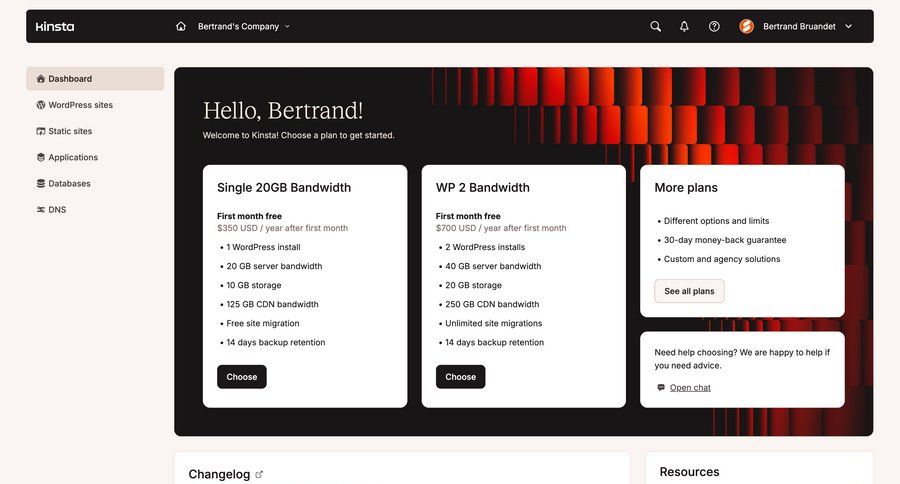The image size is (900, 484).
Task: Open Static sites in sidebar
Action: 70,131
